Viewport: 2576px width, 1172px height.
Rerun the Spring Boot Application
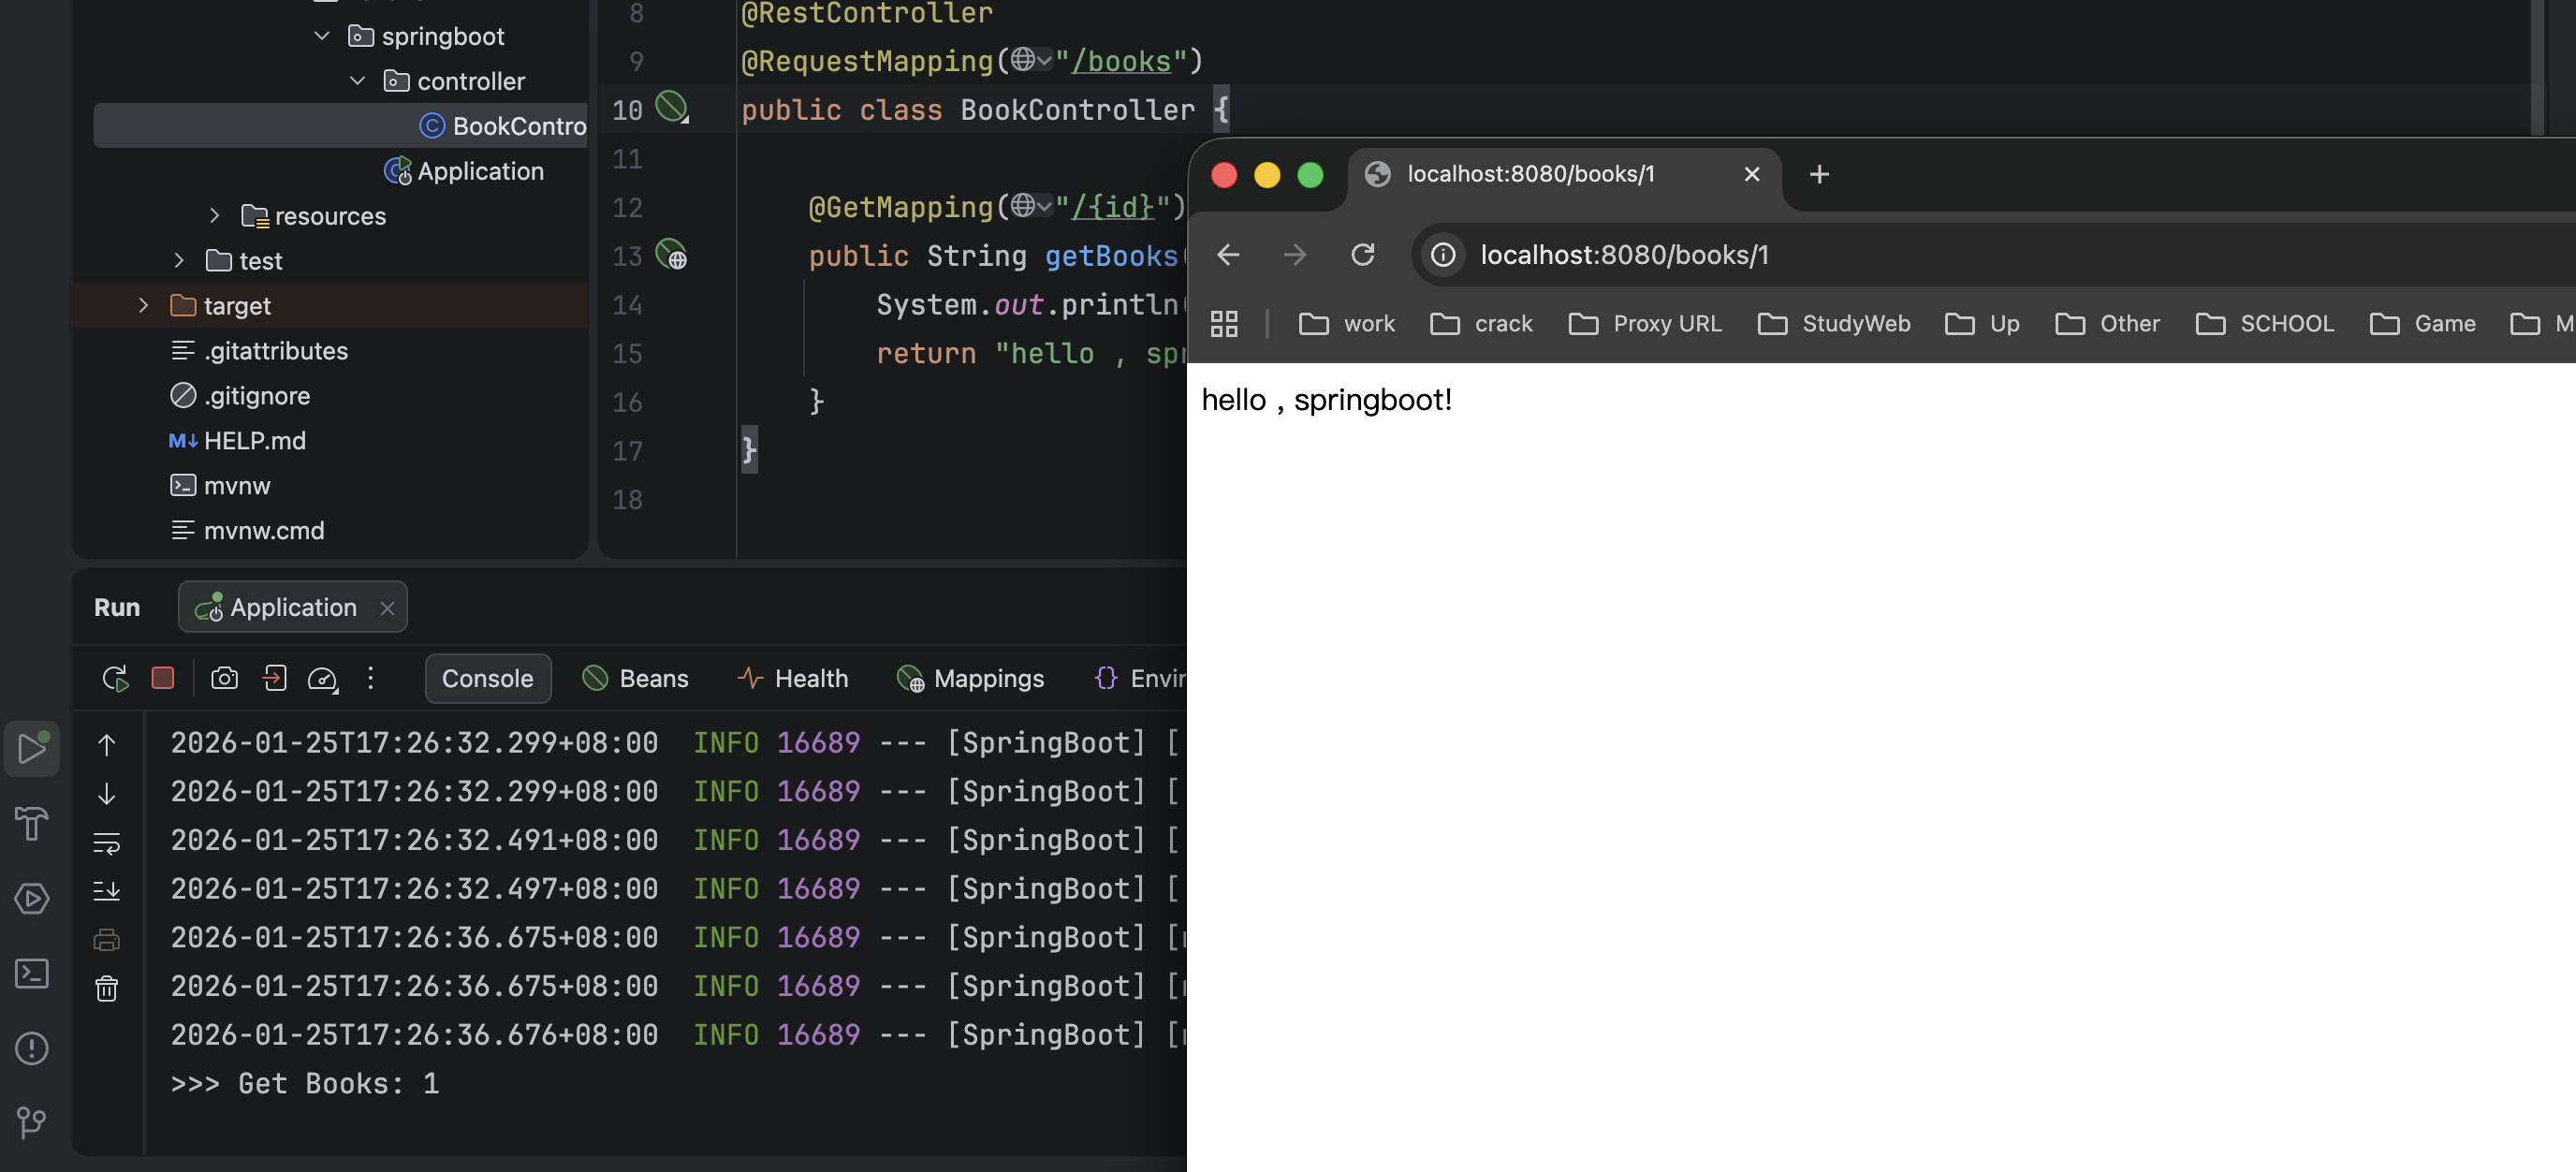[x=115, y=678]
